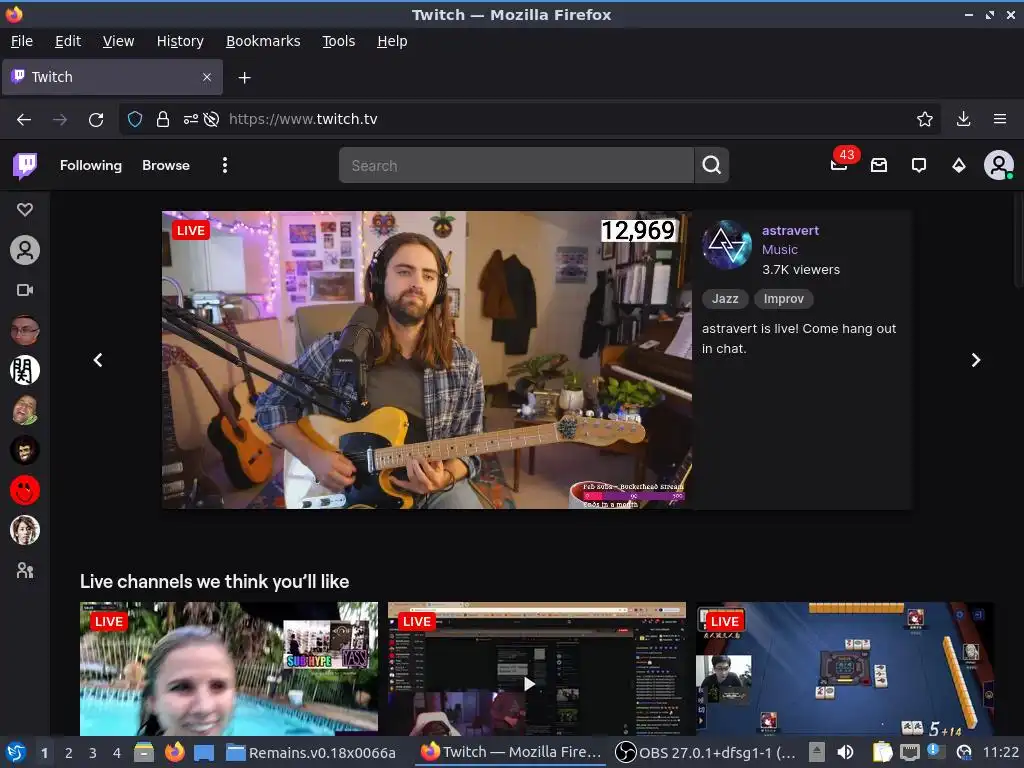The height and width of the screenshot is (768, 1024).
Task: Click the volume speaker tray icon
Action: (845, 752)
